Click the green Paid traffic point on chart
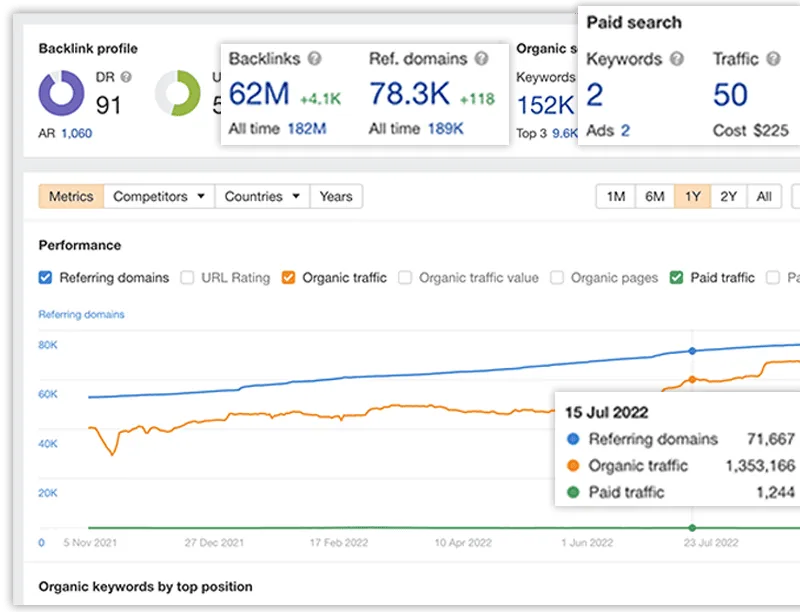This screenshot has height=612, width=800. (x=692, y=527)
